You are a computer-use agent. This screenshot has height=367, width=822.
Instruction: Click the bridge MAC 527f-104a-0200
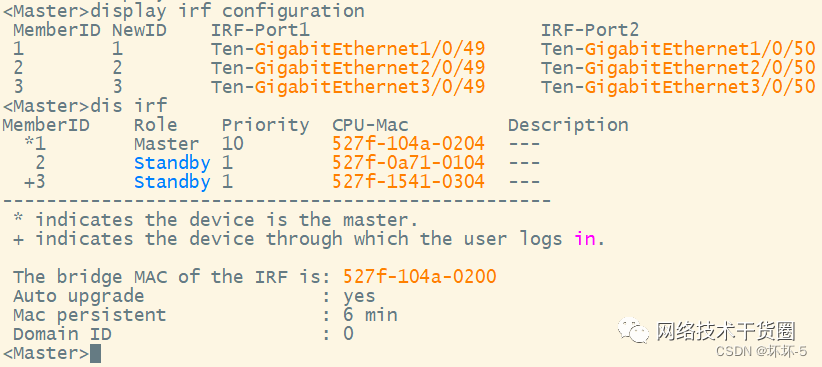(420, 276)
